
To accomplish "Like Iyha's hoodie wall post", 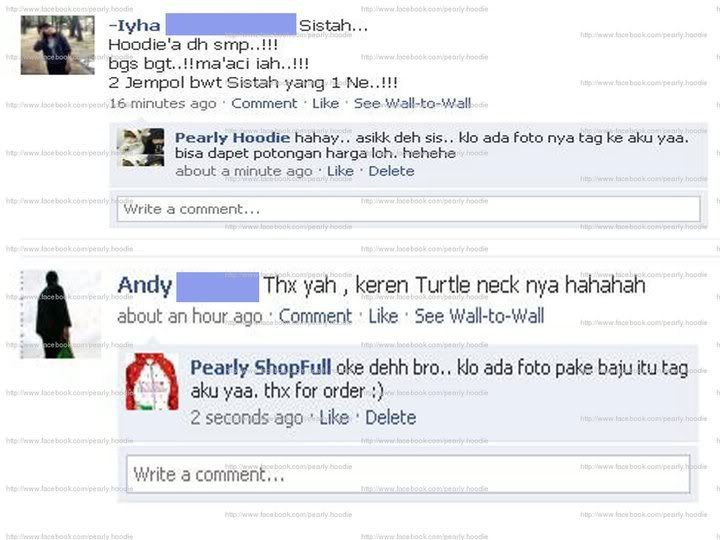I will click(x=326, y=103).
